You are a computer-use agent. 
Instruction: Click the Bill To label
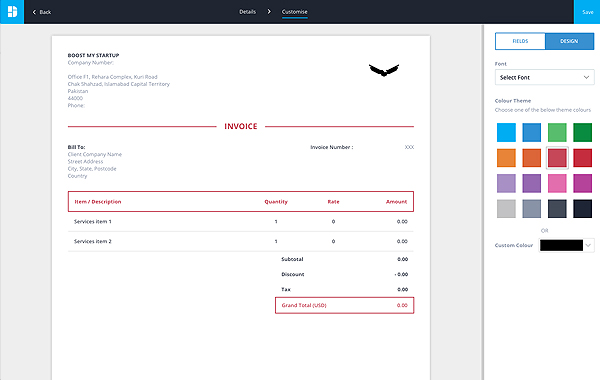[76, 147]
